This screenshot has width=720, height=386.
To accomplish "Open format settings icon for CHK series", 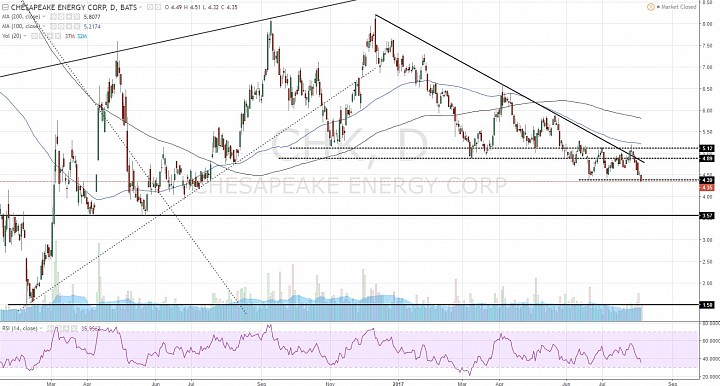I will point(158,7).
